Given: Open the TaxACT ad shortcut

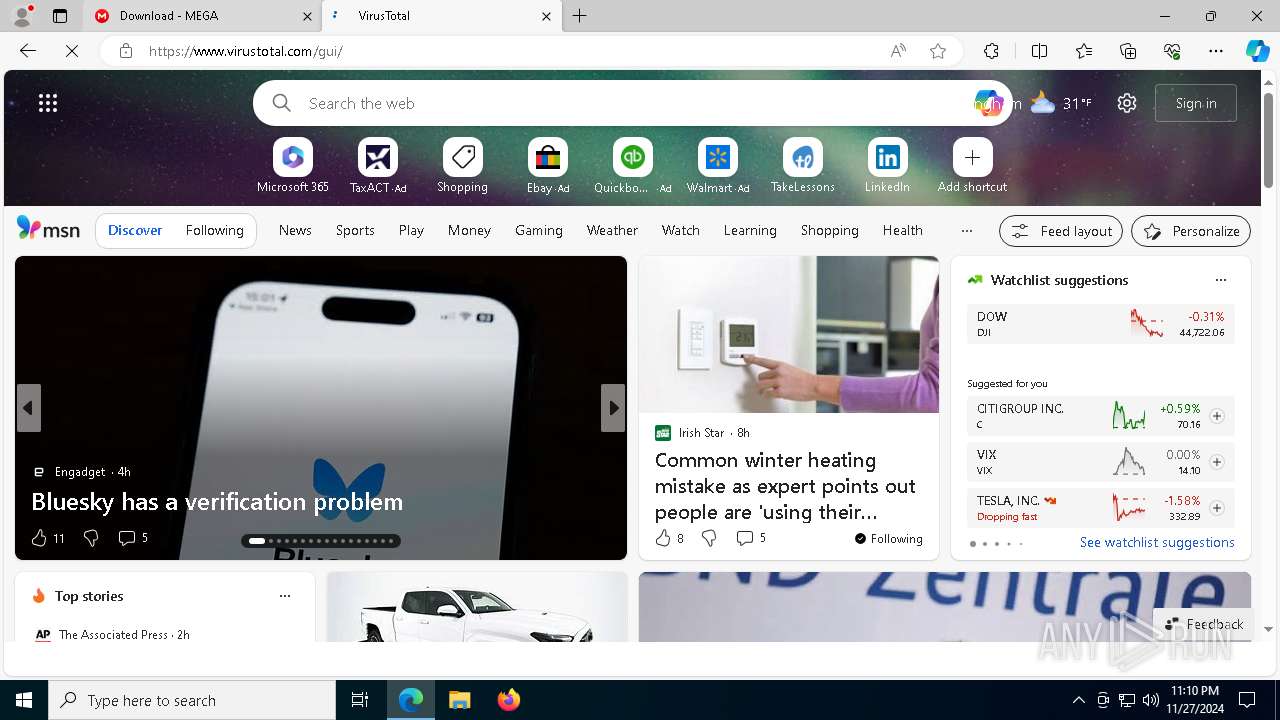Looking at the screenshot, I should (x=378, y=166).
